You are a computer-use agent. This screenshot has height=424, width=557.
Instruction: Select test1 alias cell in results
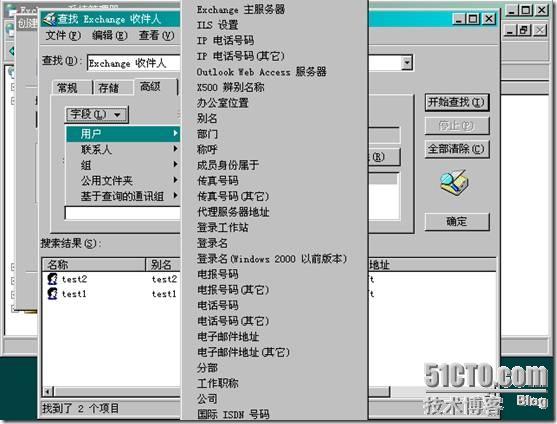pos(164,294)
